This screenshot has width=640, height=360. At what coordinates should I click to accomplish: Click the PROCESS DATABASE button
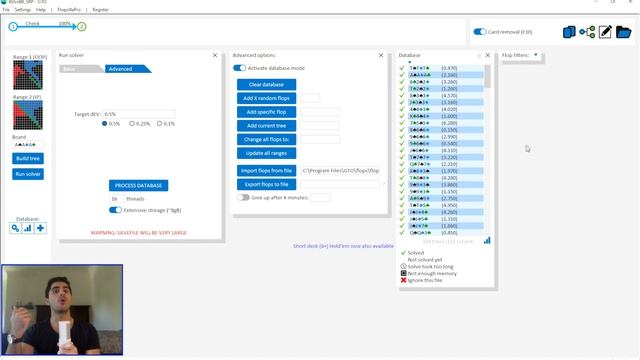pyautogui.click(x=138, y=185)
